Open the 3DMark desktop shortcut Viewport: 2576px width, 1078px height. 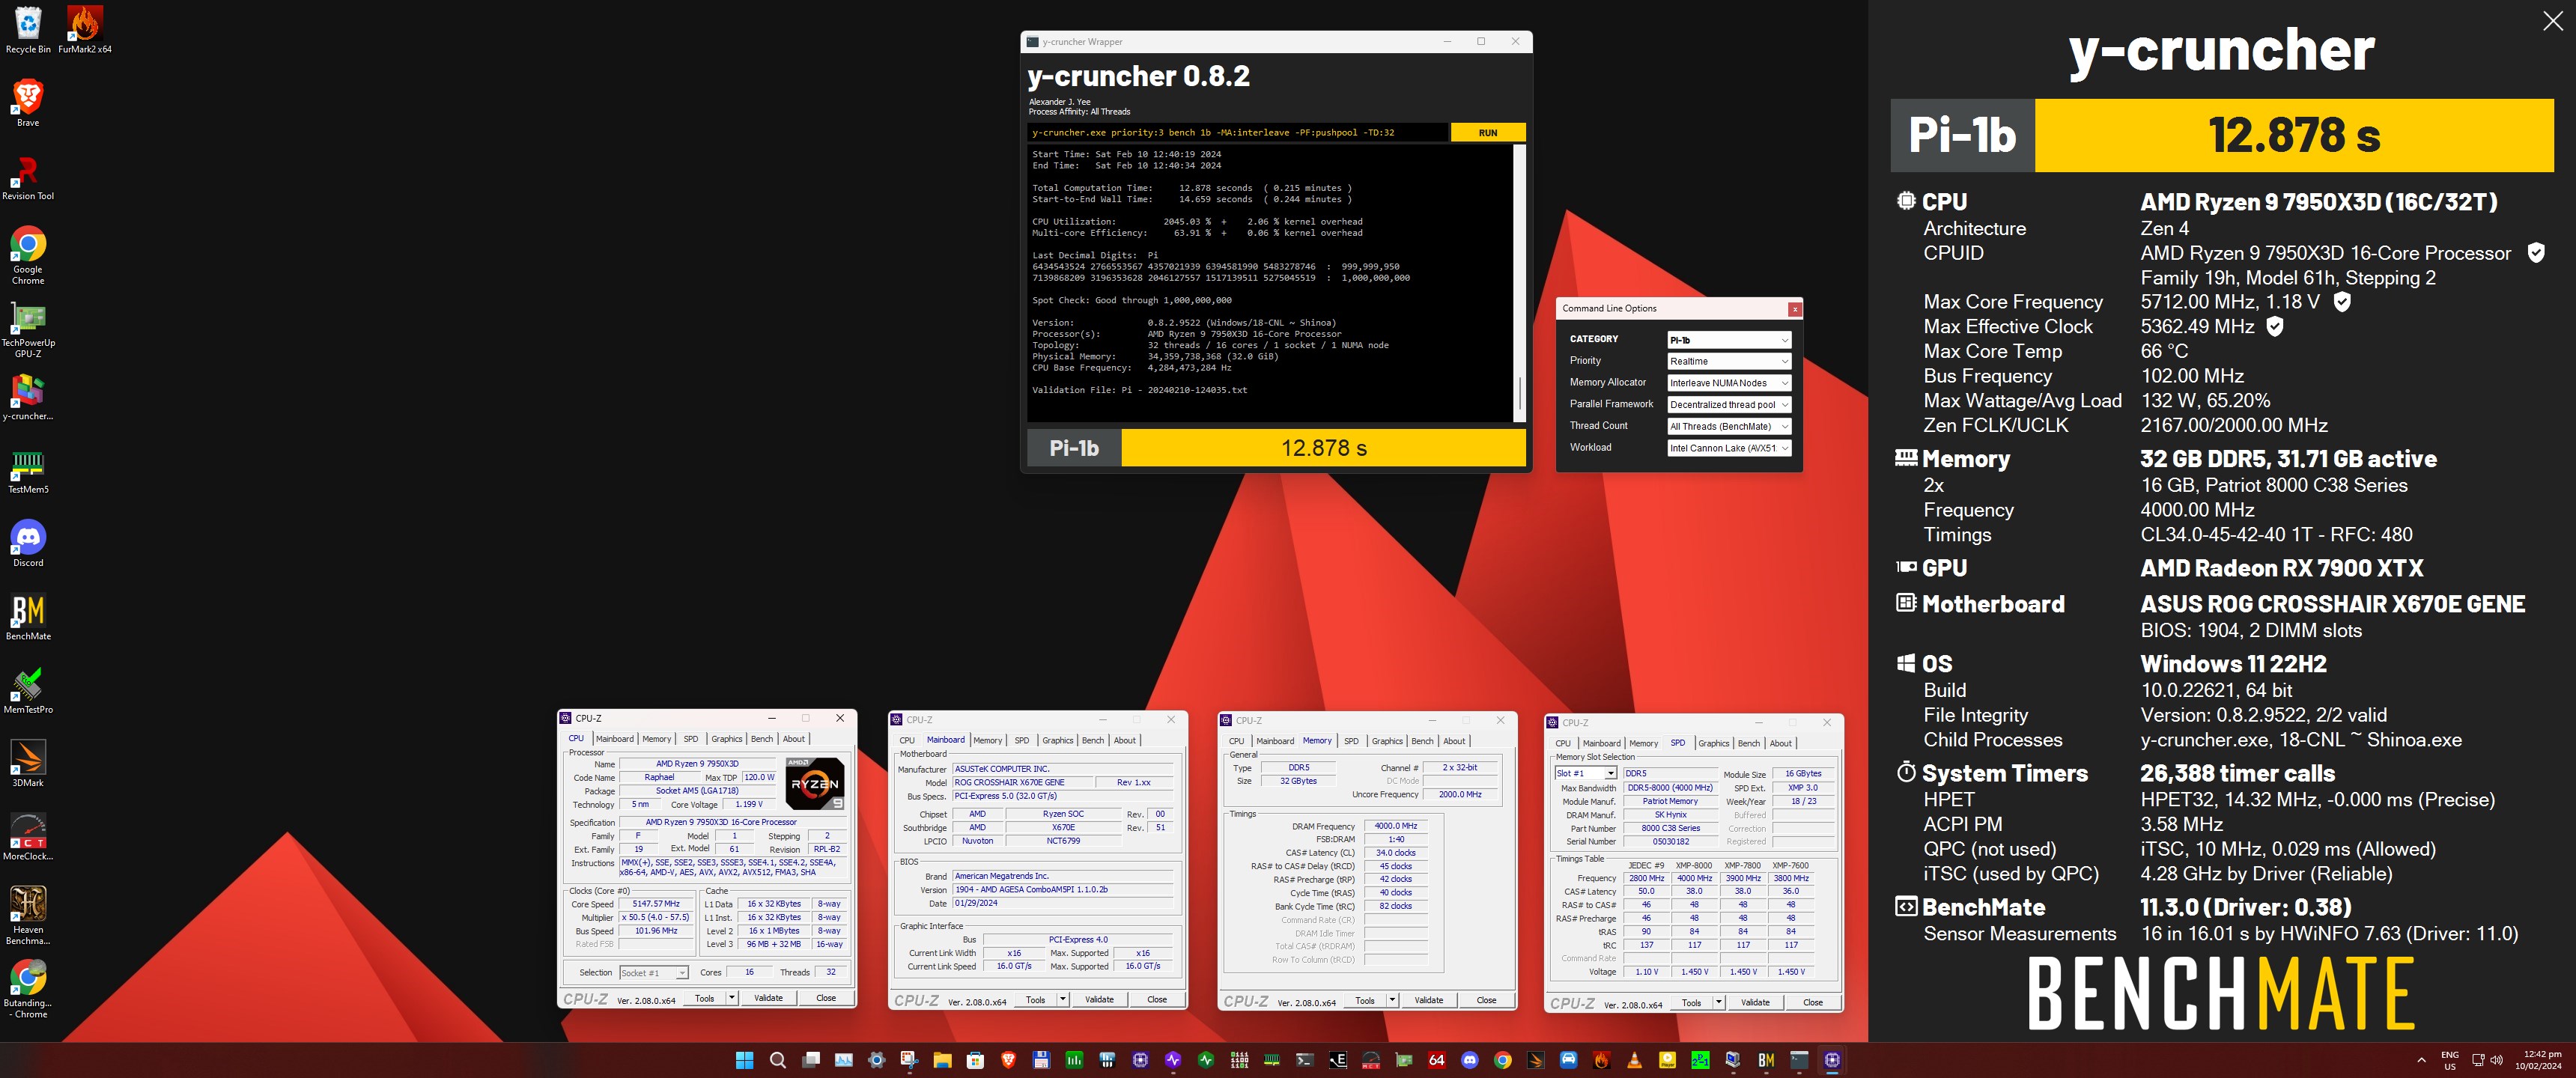tap(28, 763)
